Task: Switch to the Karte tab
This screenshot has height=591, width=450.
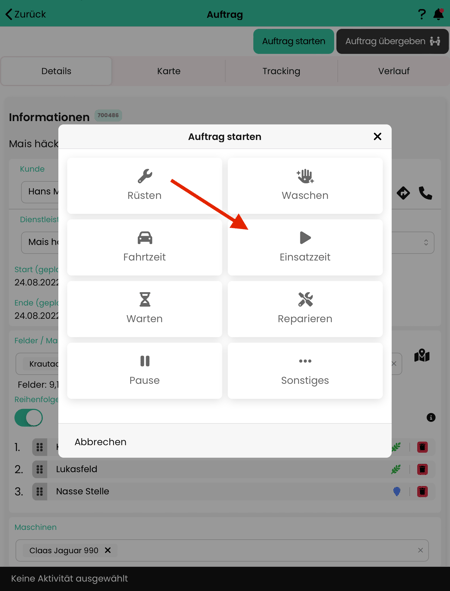Action: (168, 71)
